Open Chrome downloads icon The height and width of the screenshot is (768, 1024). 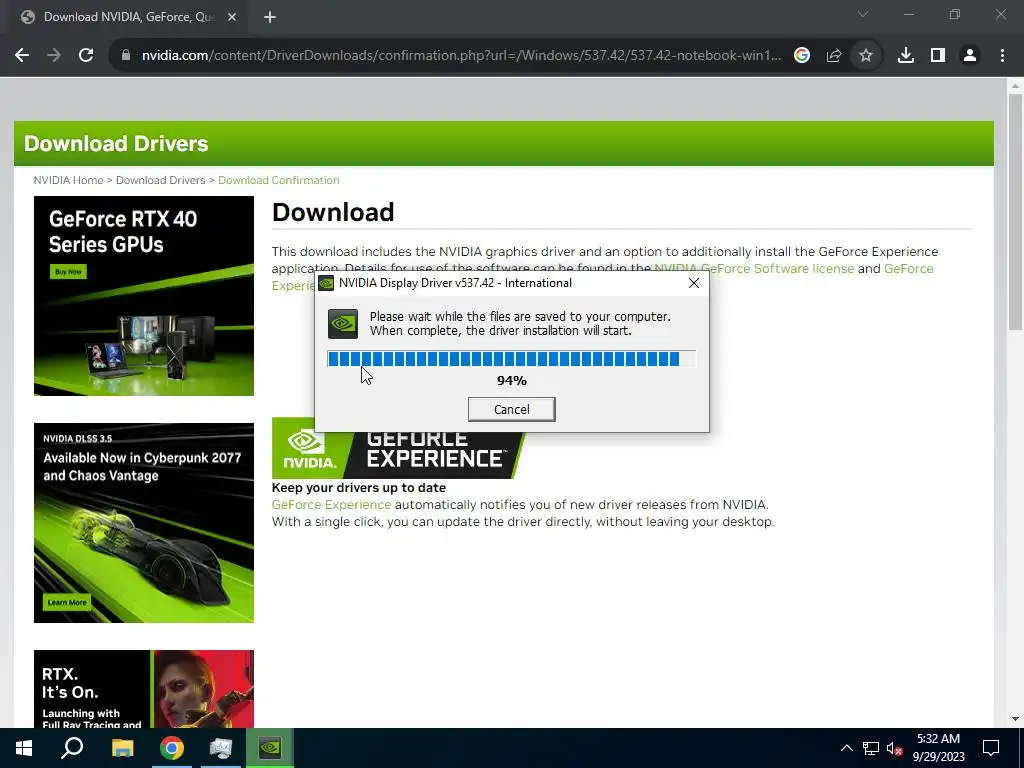click(906, 56)
